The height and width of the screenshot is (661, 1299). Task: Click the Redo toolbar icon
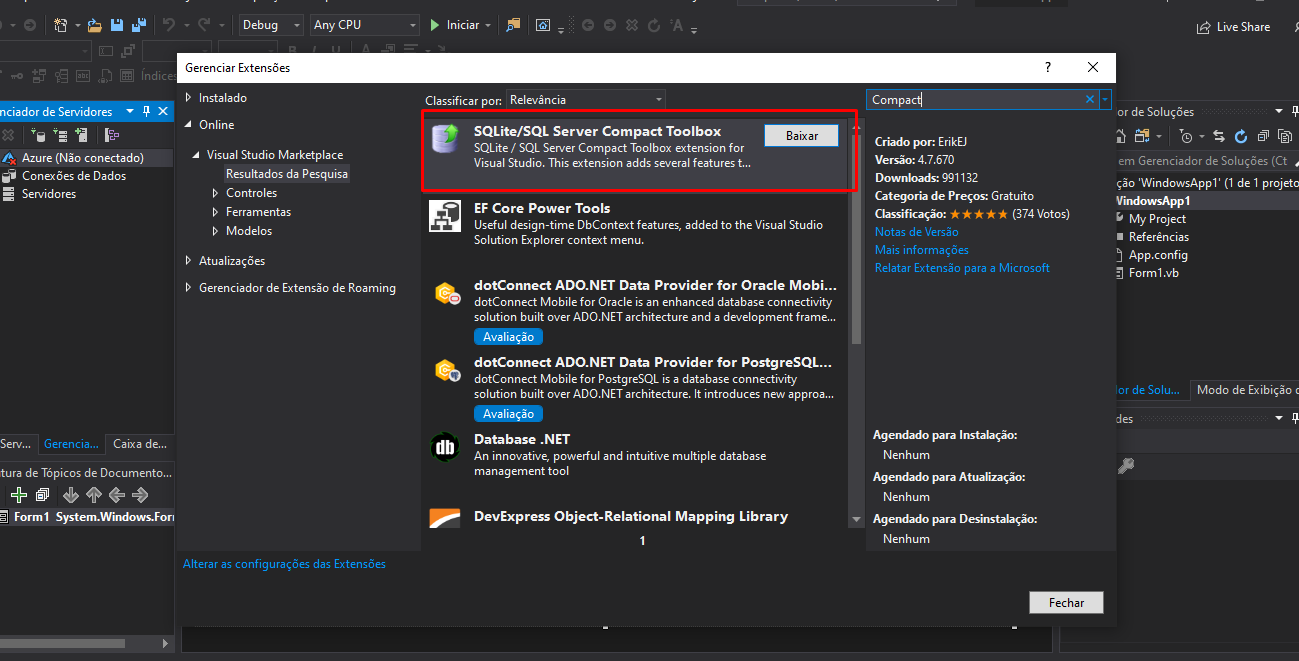click(204, 25)
